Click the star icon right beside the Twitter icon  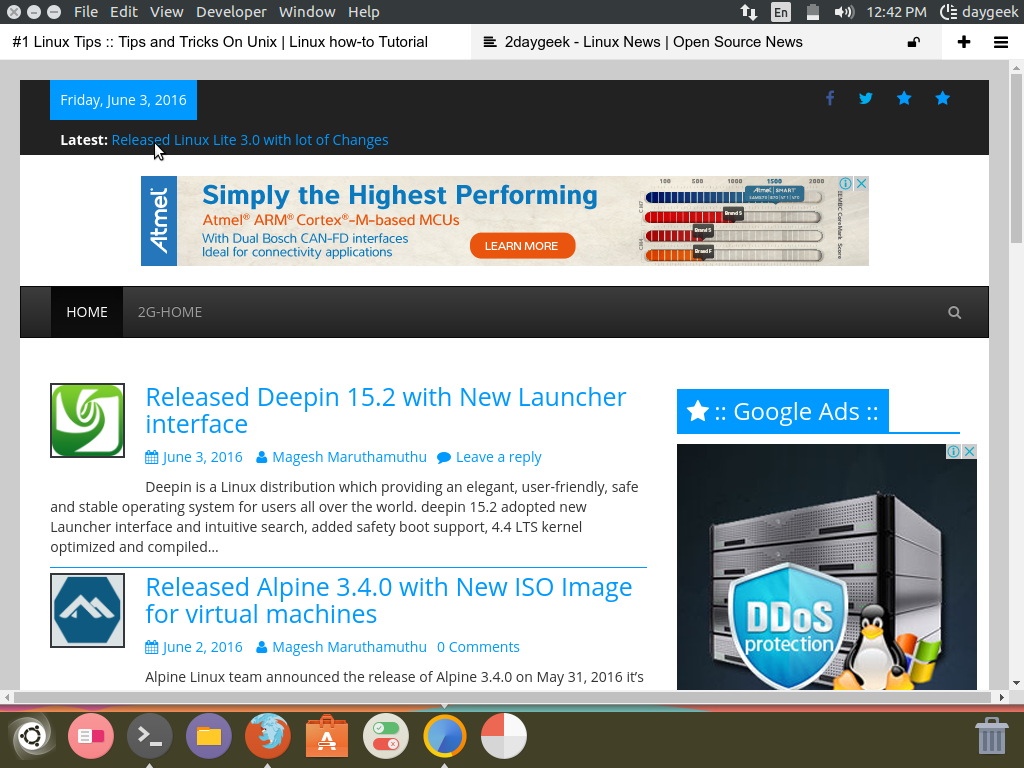[x=904, y=99]
